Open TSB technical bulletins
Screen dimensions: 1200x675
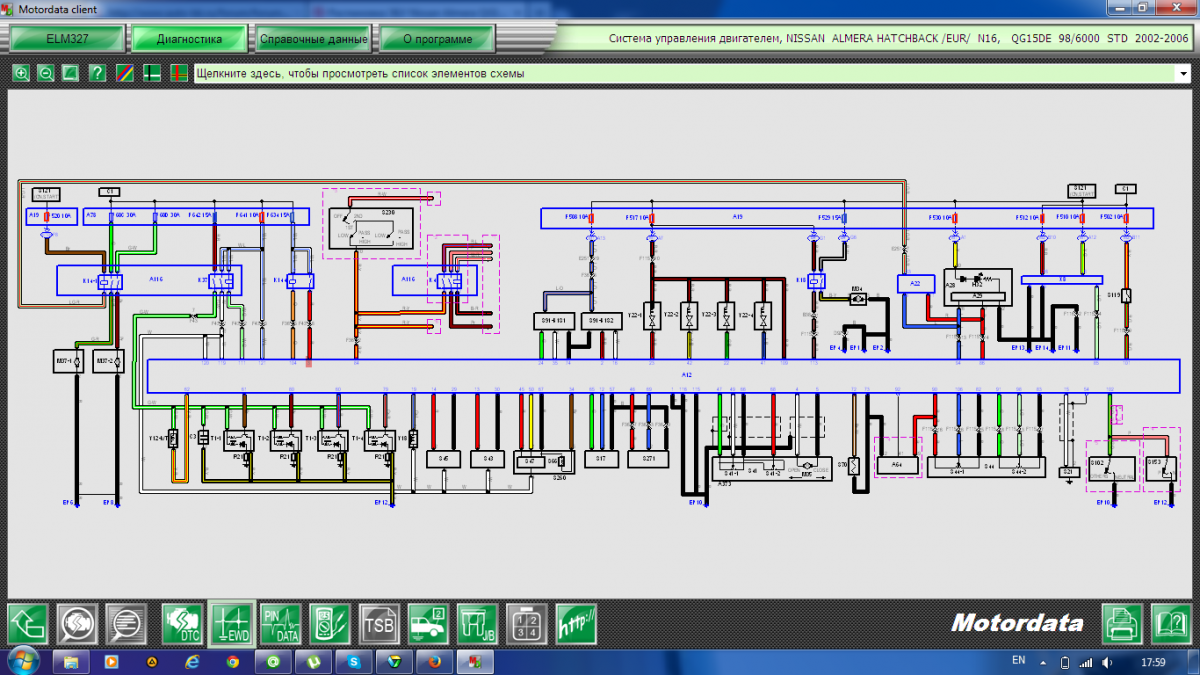[379, 624]
